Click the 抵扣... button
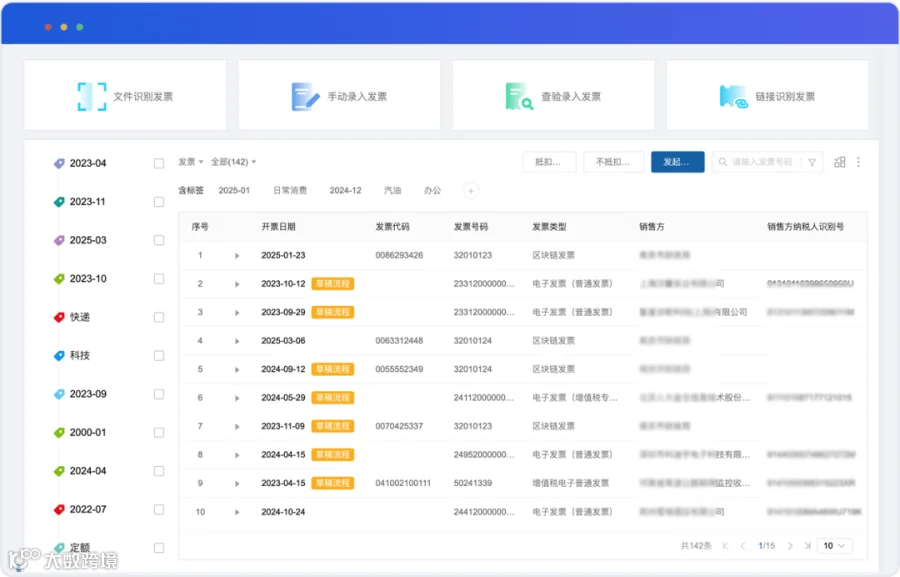This screenshot has width=900, height=577. coord(549,162)
